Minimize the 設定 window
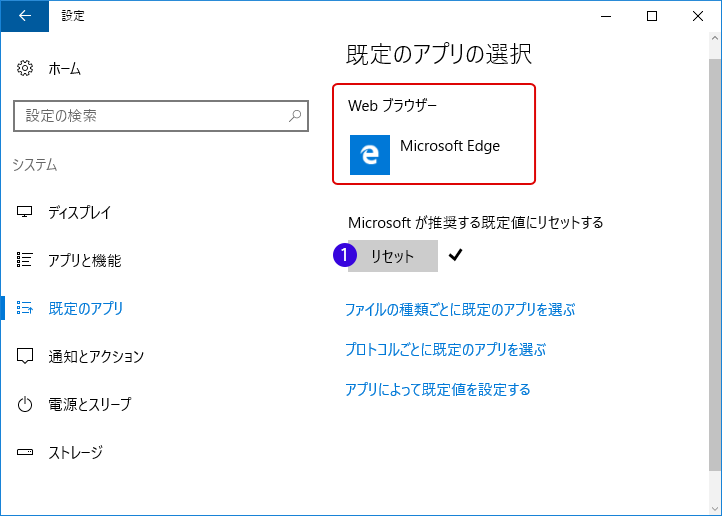 coord(606,16)
